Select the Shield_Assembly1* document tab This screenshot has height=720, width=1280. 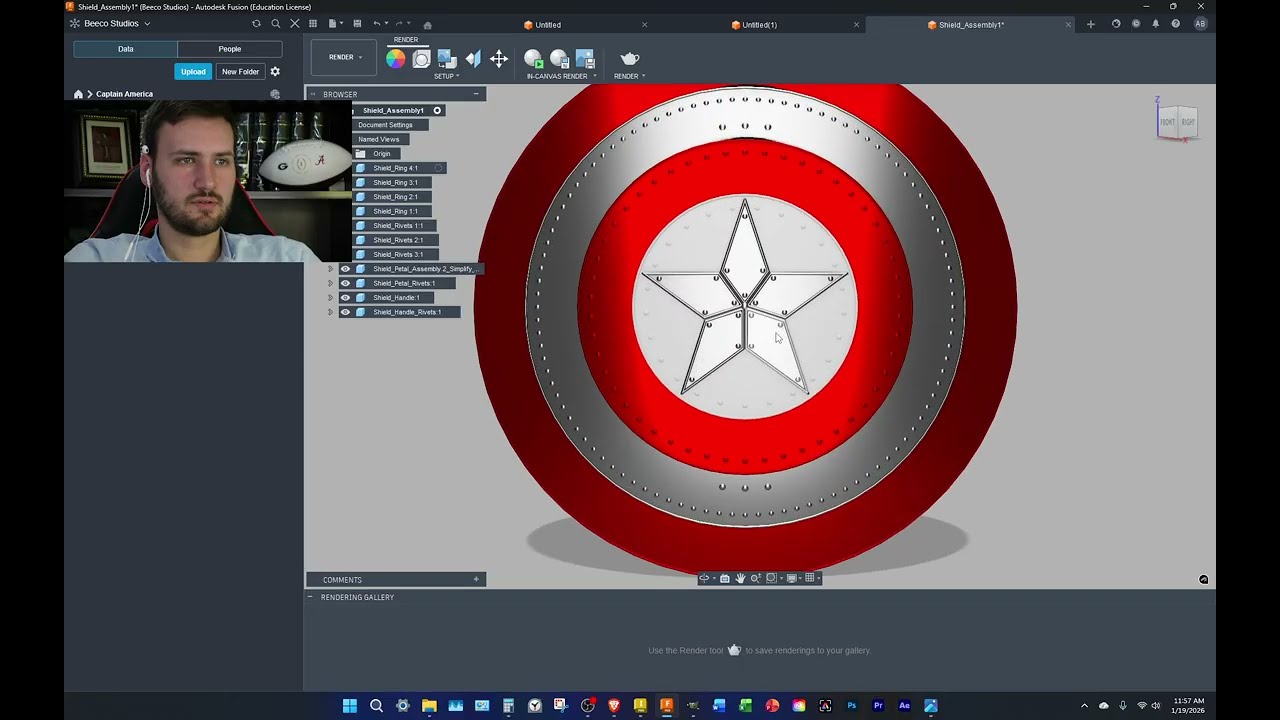point(971,25)
